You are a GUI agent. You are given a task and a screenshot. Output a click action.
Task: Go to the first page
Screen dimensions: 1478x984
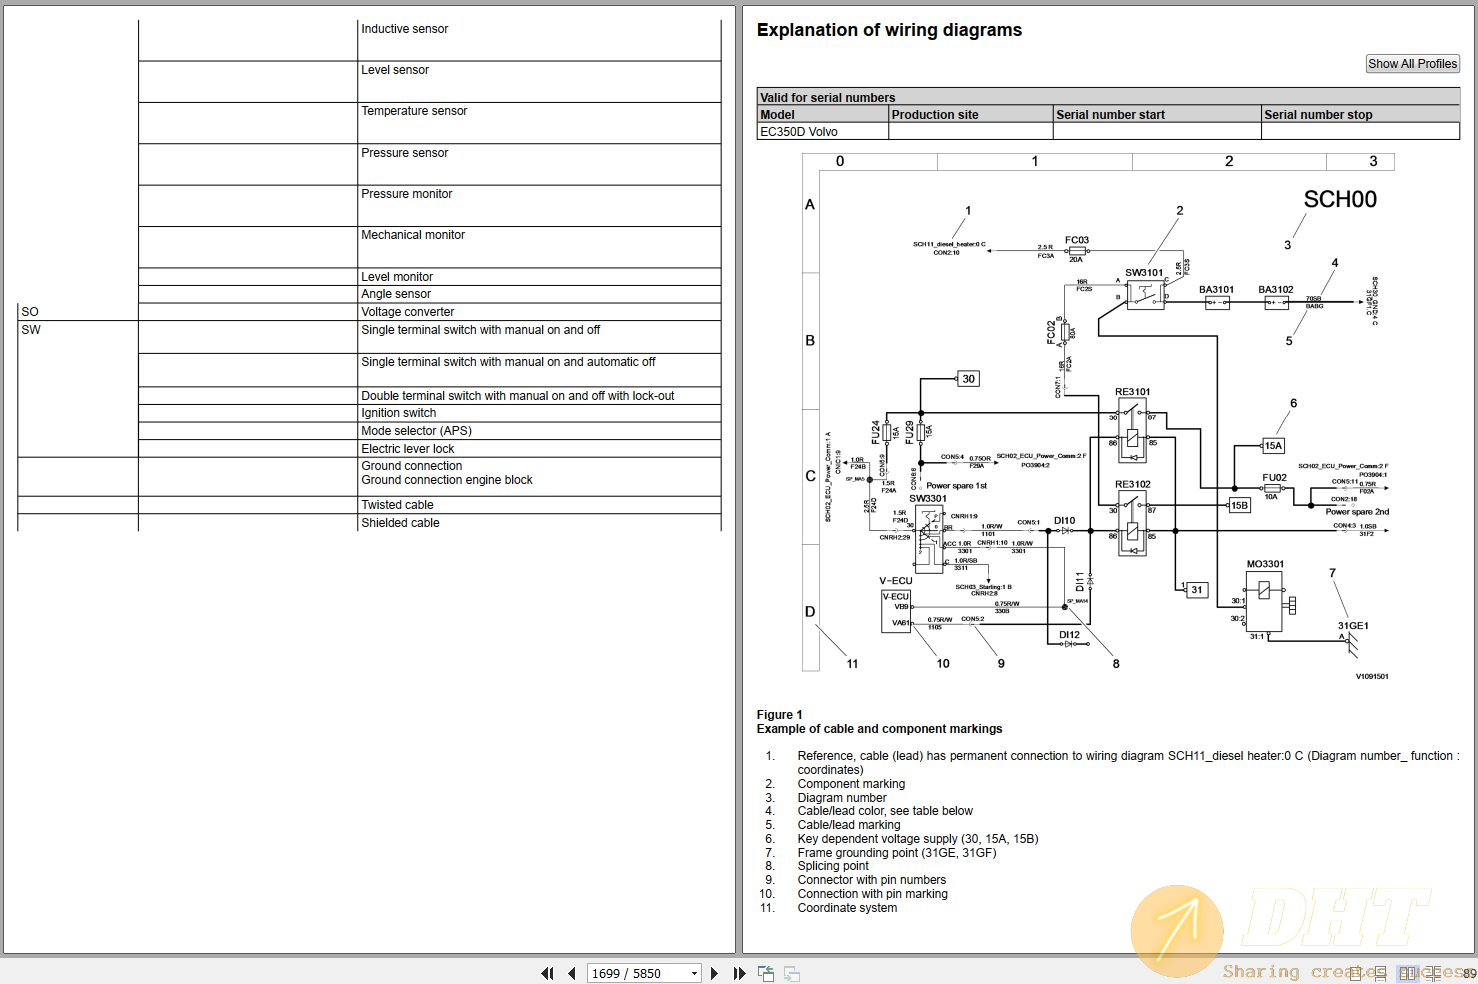point(547,973)
